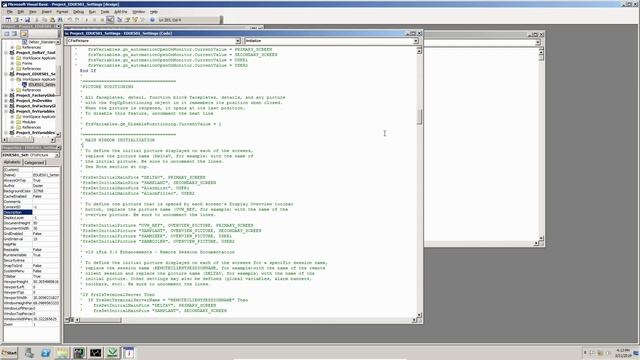Open the Tools menu
Image resolution: width=640 pixels, height=360 pixels.
pyautogui.click(x=105, y=12)
